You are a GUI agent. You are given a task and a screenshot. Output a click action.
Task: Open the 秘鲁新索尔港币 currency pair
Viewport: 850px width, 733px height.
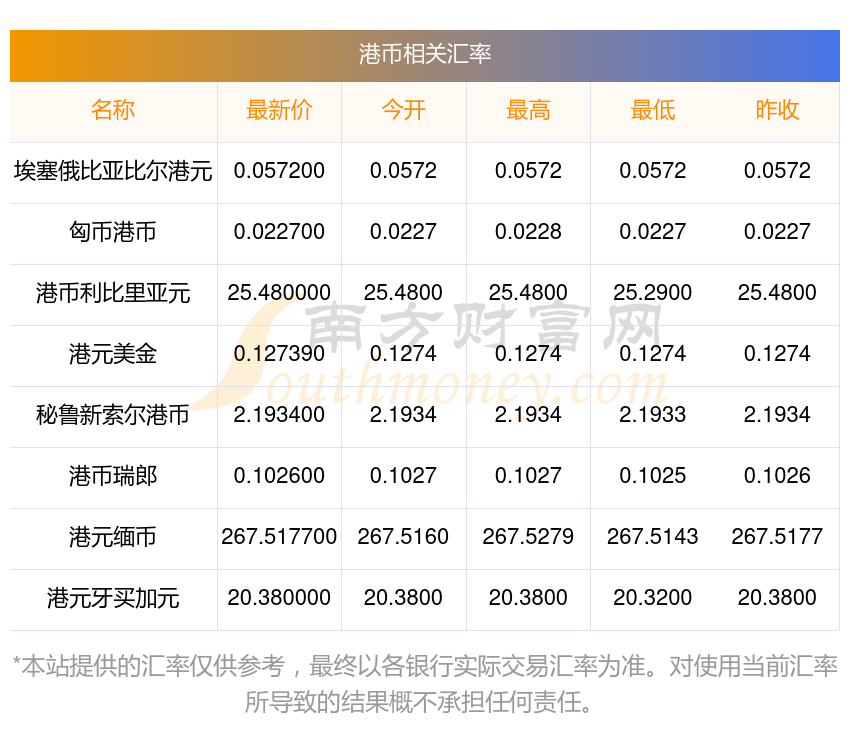point(113,415)
